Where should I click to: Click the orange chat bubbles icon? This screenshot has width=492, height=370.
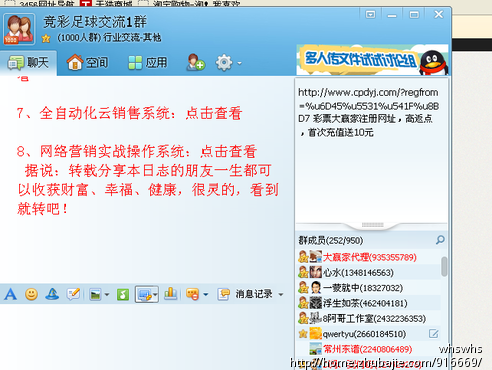pyautogui.click(x=193, y=294)
